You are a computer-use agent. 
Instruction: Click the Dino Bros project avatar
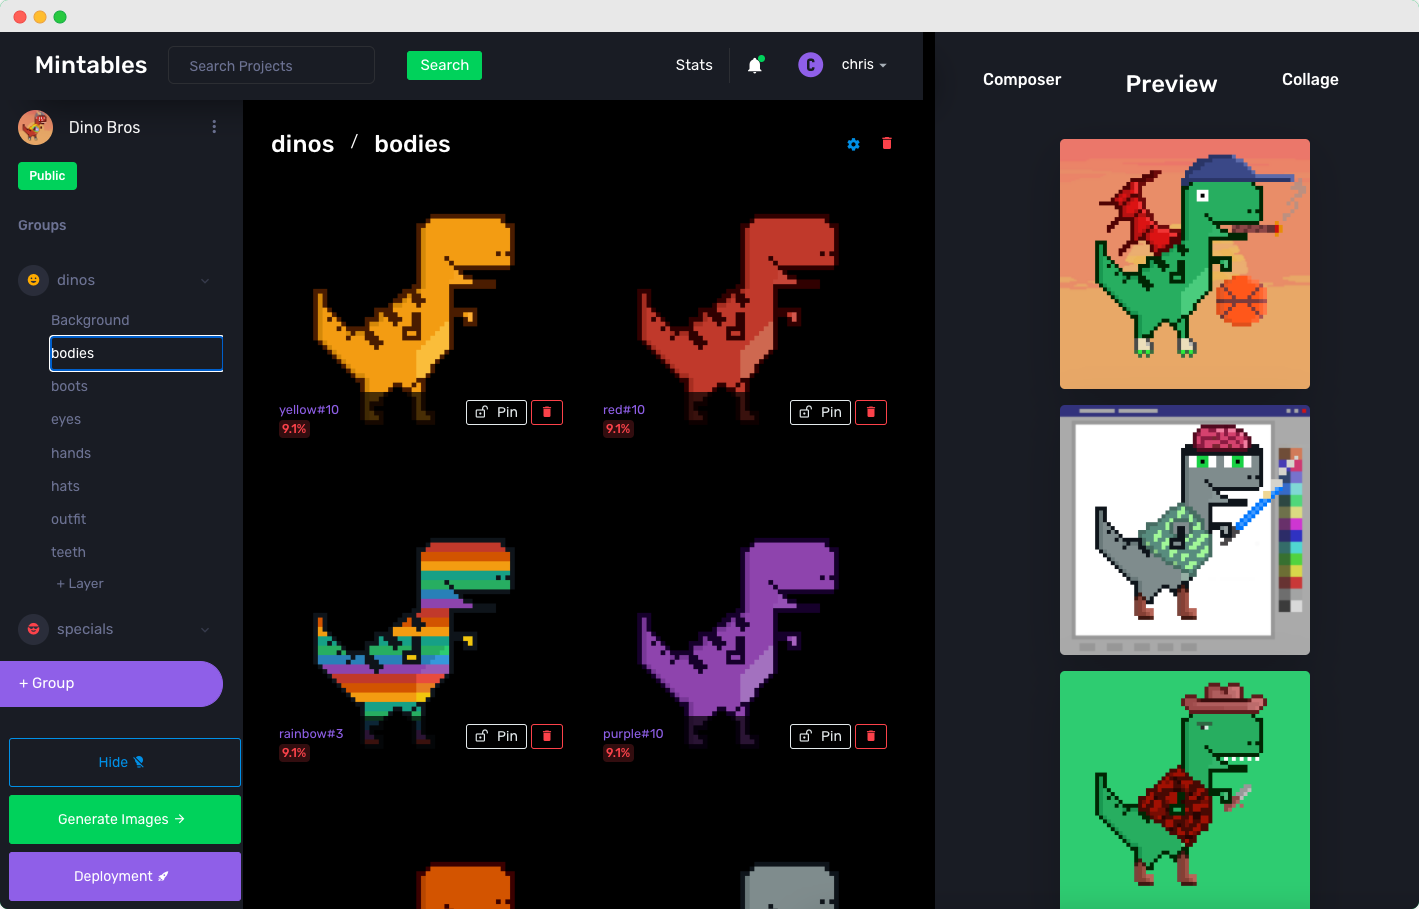pos(36,128)
